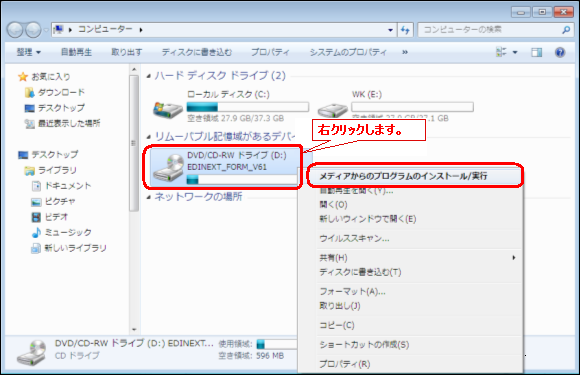This screenshot has width=580, height=375.
Task: Select フォーマット(A)... in the context menu
Action: coord(352,292)
